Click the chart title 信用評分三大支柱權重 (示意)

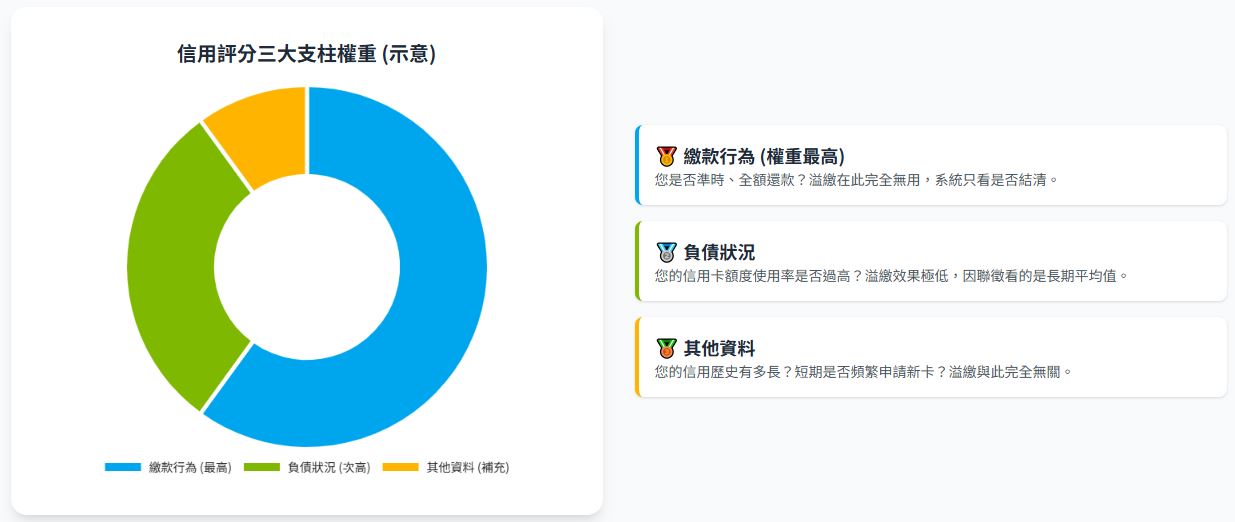point(306,54)
